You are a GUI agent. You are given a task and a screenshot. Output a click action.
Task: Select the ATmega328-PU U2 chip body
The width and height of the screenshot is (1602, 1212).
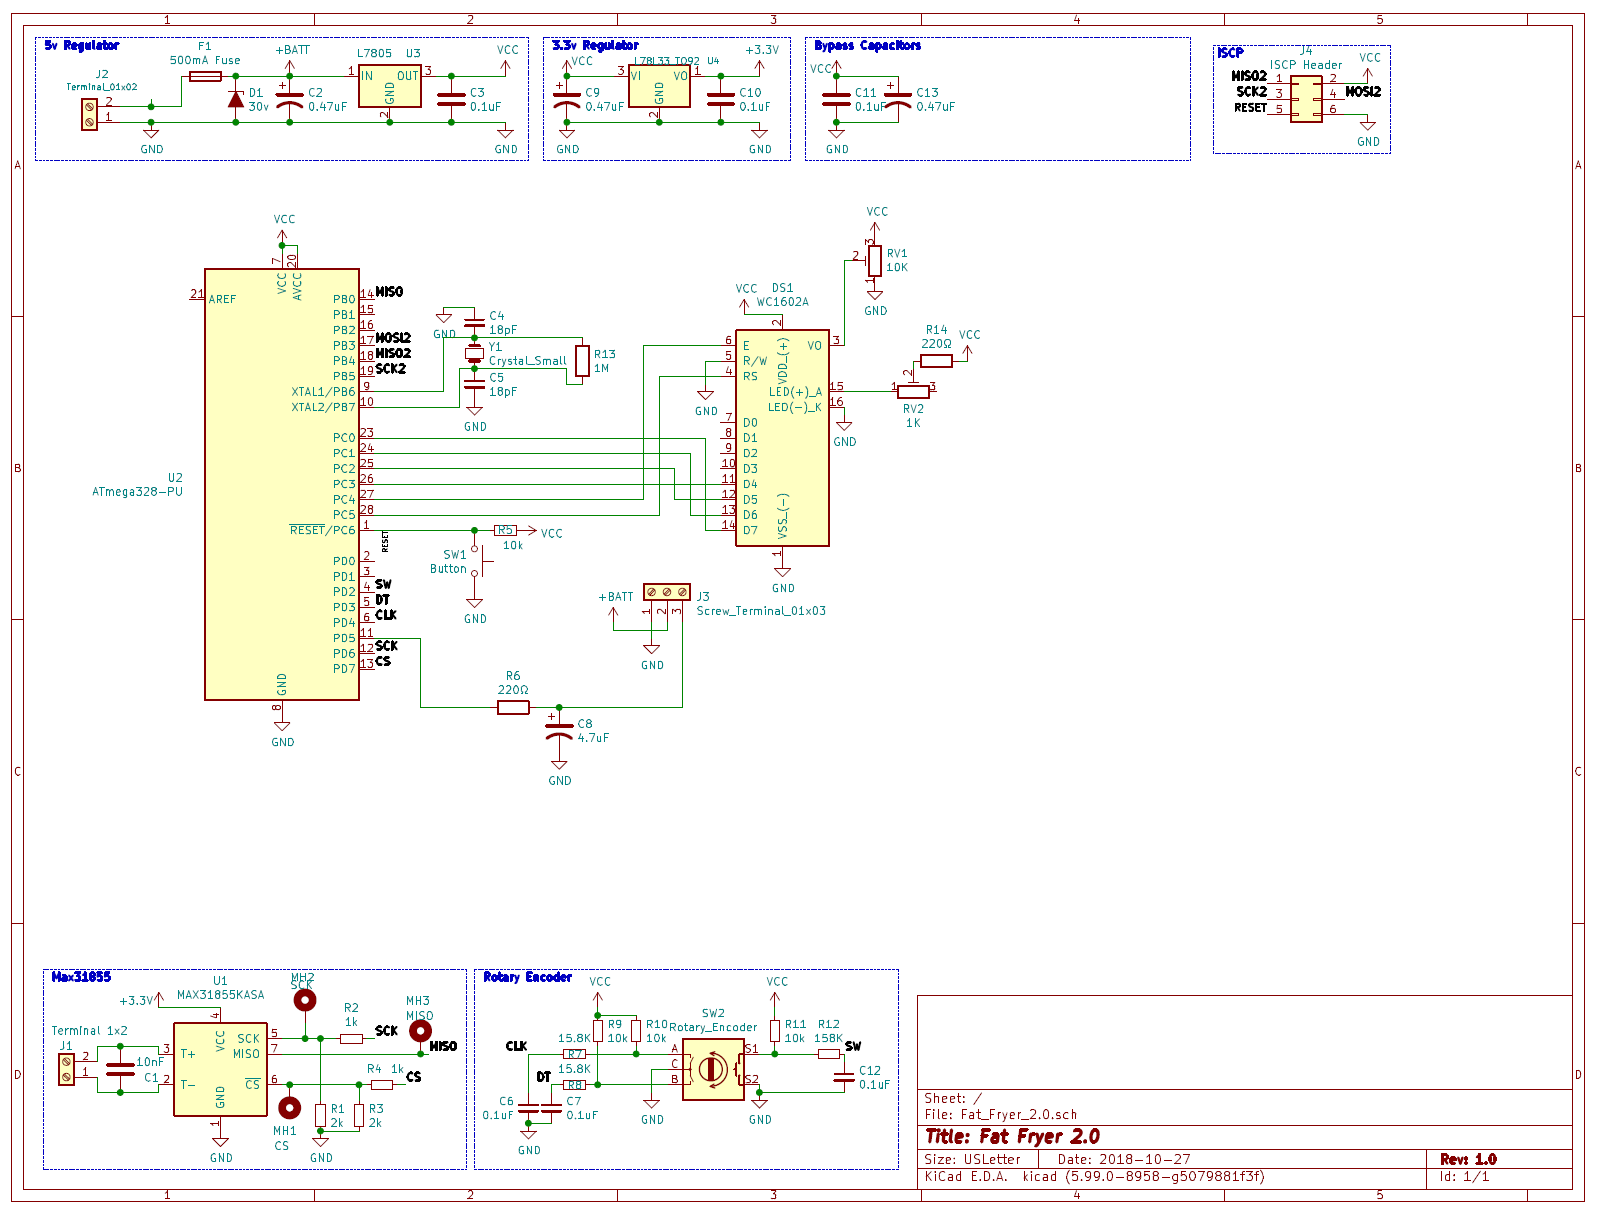click(x=282, y=484)
